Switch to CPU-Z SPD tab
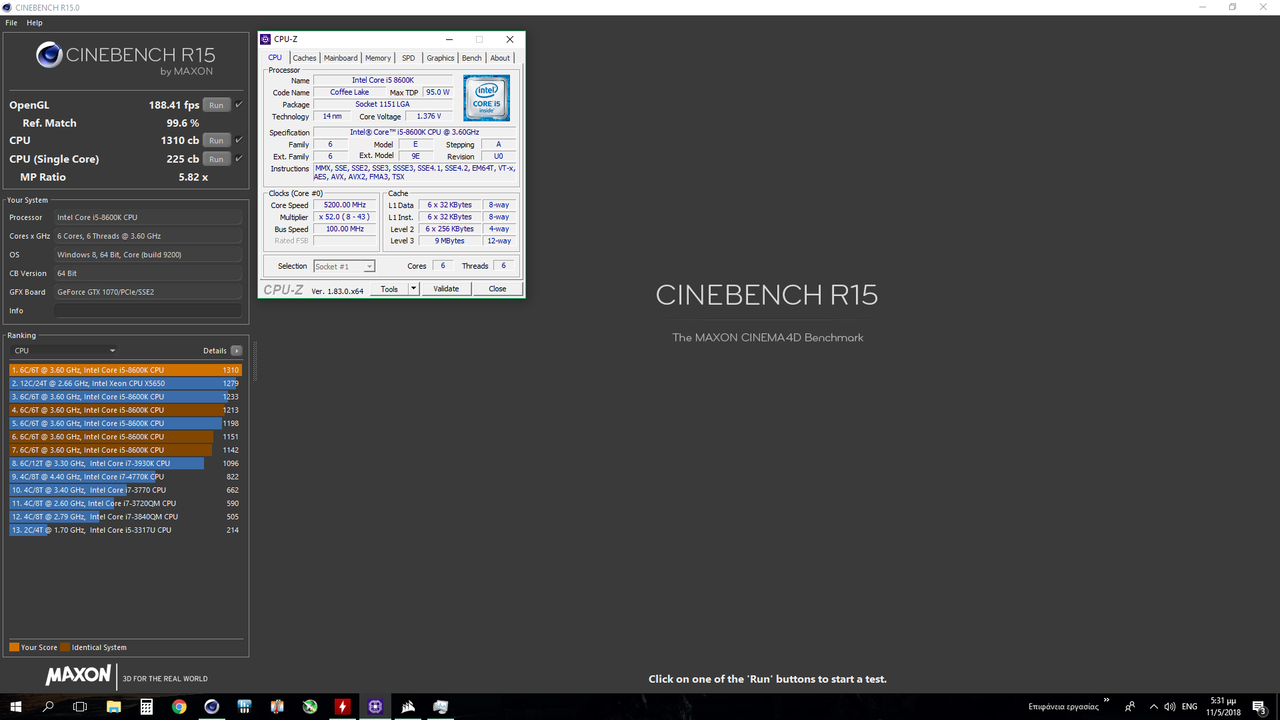The height and width of the screenshot is (720, 1280). pos(408,58)
